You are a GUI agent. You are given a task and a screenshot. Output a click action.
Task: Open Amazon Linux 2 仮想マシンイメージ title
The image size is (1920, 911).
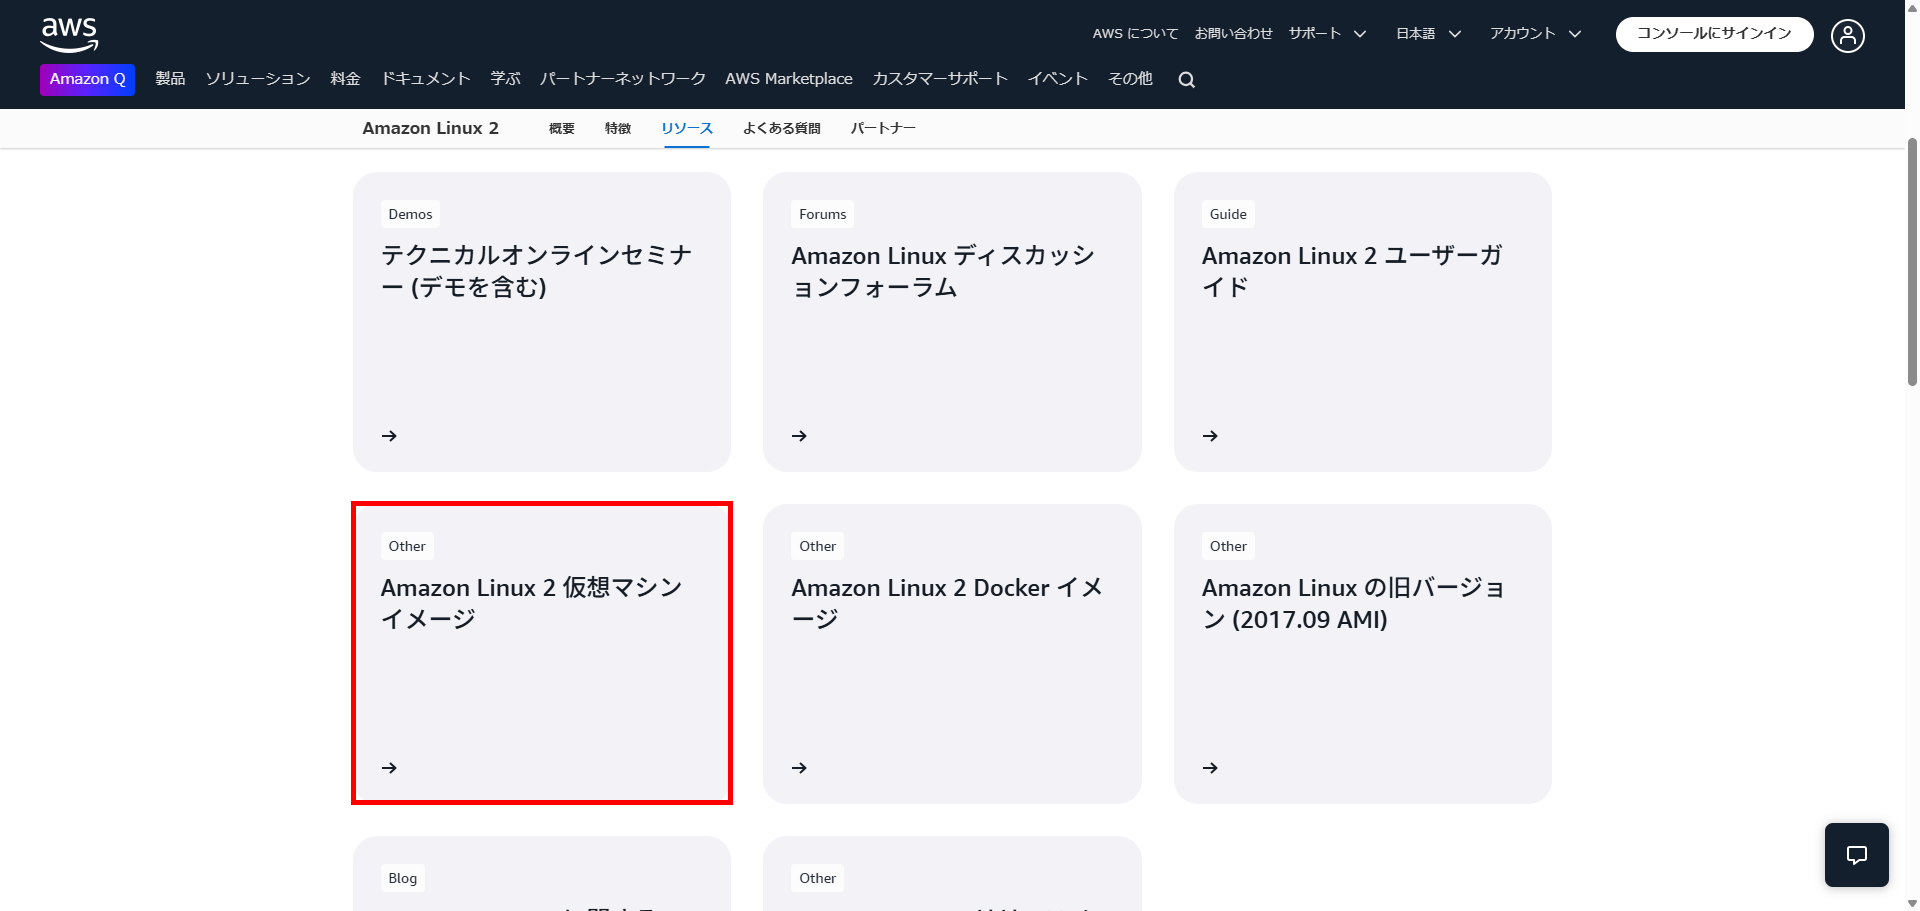pyautogui.click(x=531, y=603)
